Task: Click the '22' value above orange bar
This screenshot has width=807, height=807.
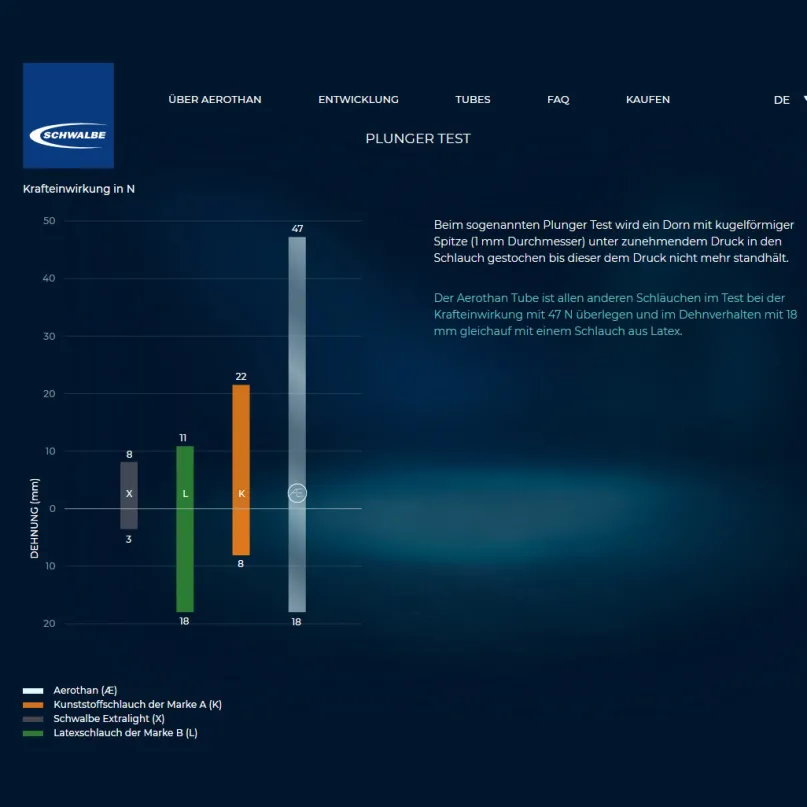Action: [x=241, y=376]
